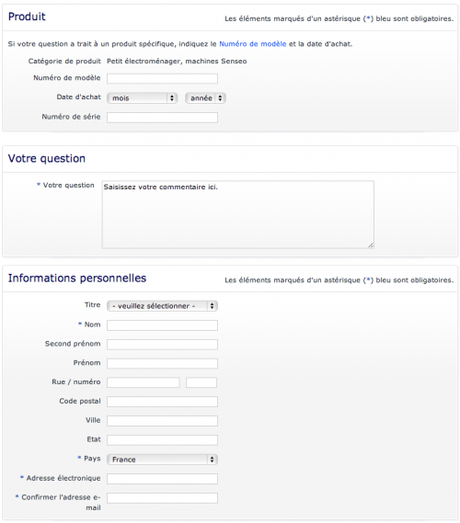
Task: Click the Numéro de série input field
Action: (x=162, y=117)
